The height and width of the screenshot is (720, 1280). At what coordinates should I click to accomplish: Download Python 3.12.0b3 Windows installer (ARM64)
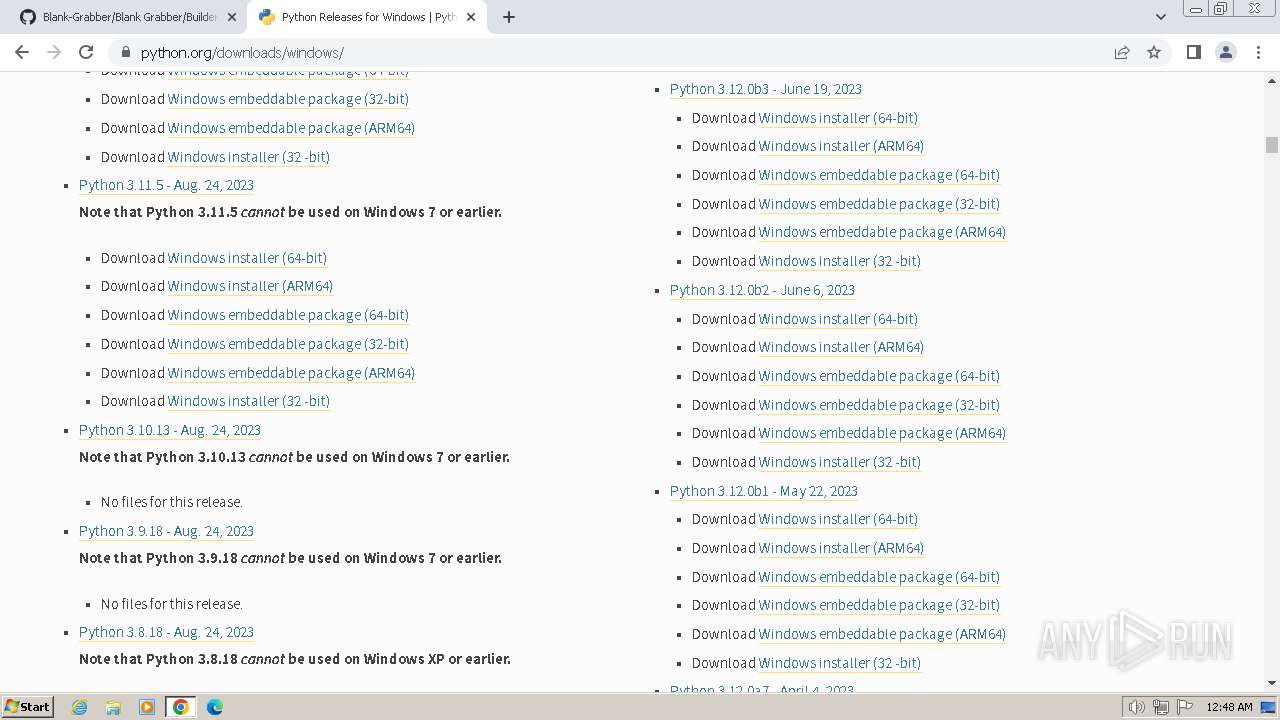(841, 146)
